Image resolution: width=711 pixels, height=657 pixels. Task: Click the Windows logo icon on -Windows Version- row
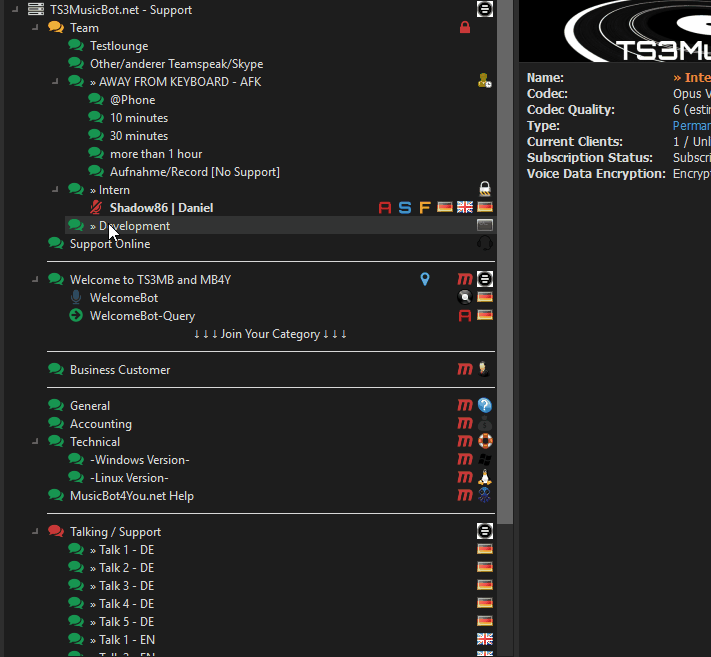[x=485, y=460]
